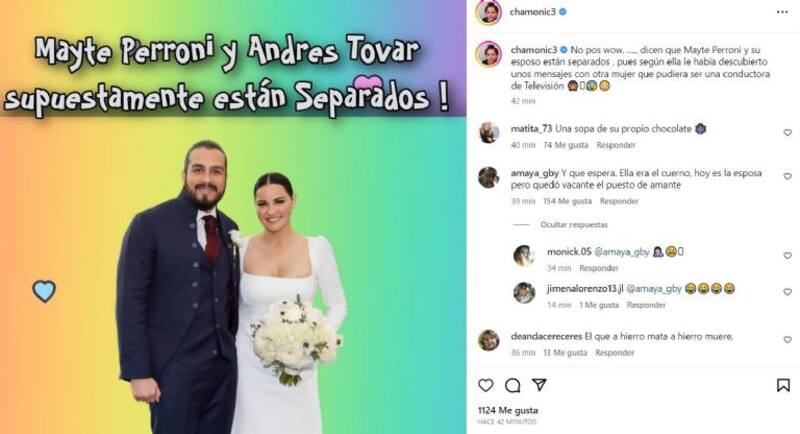Open the comment bubble icon
Viewport: 800px width, 434px height.
click(512, 386)
